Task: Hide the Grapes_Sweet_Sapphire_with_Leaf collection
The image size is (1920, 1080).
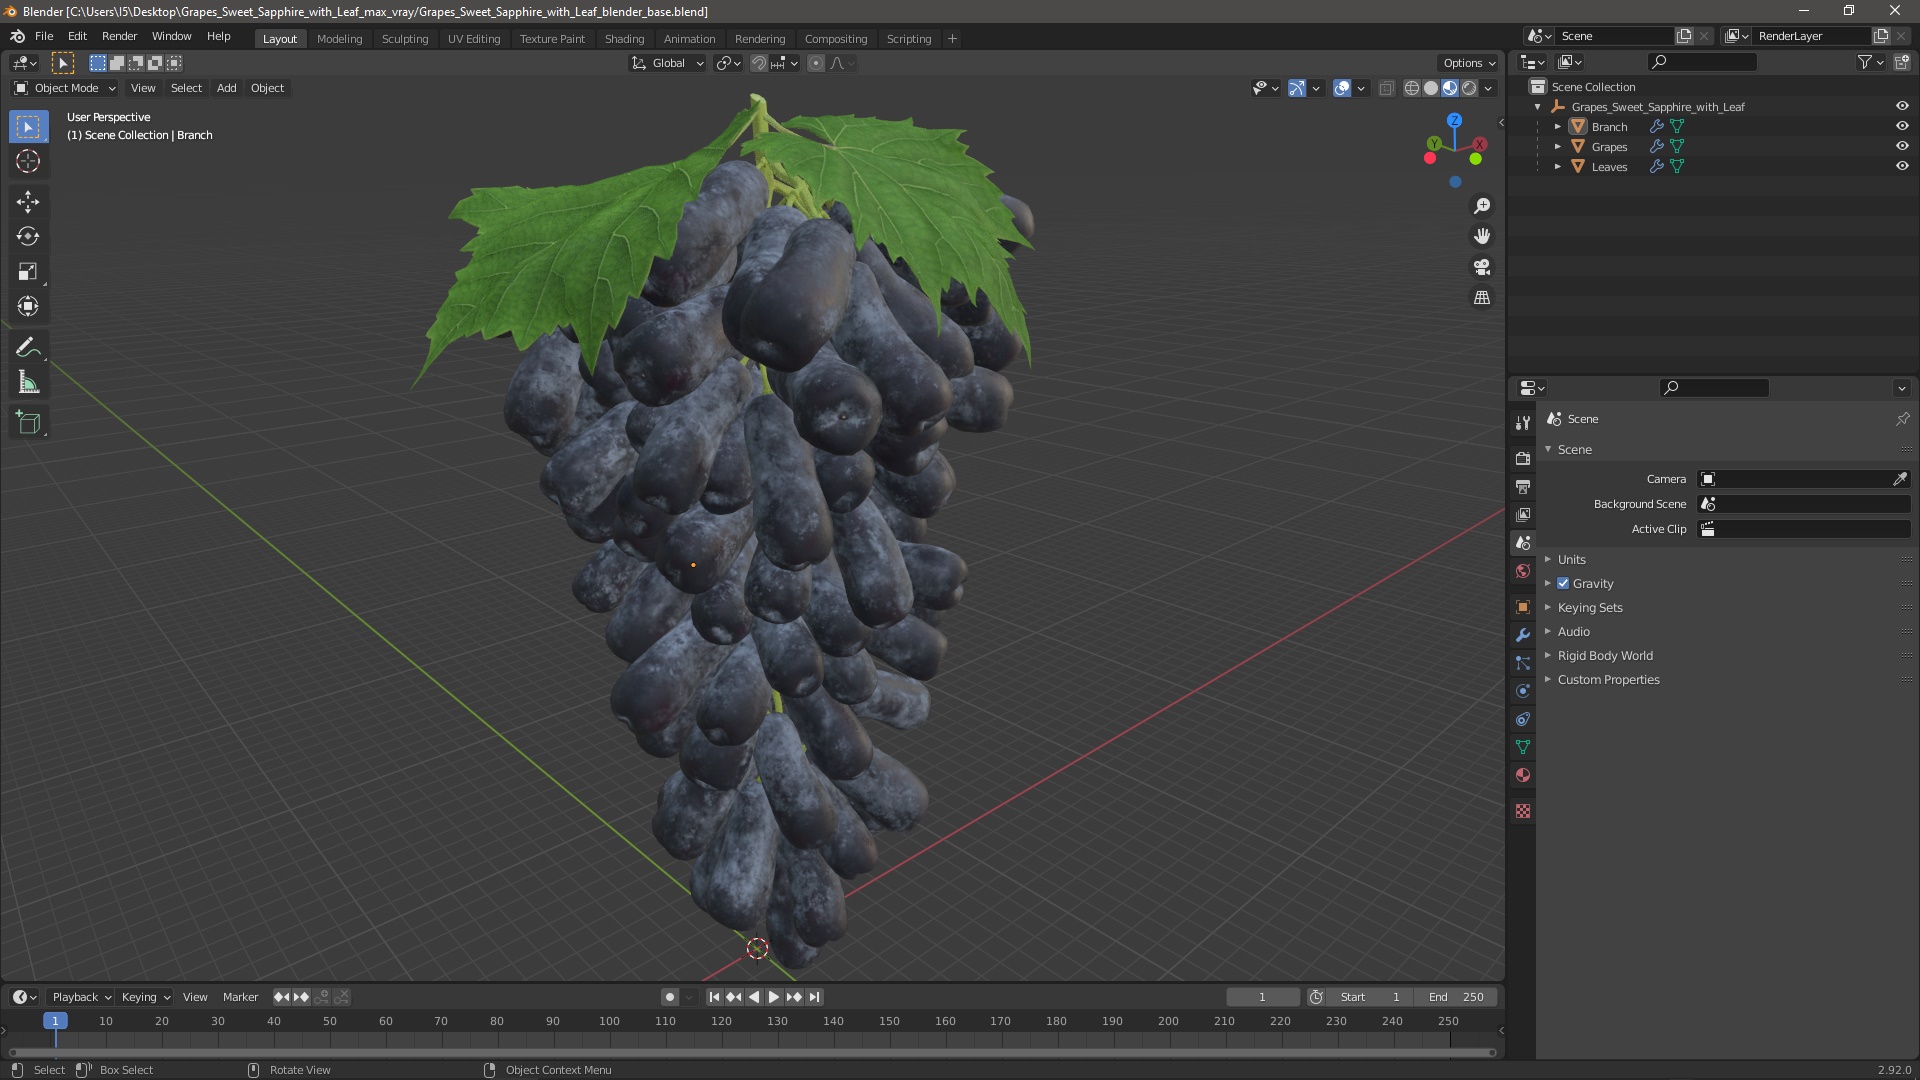Action: click(x=1902, y=106)
